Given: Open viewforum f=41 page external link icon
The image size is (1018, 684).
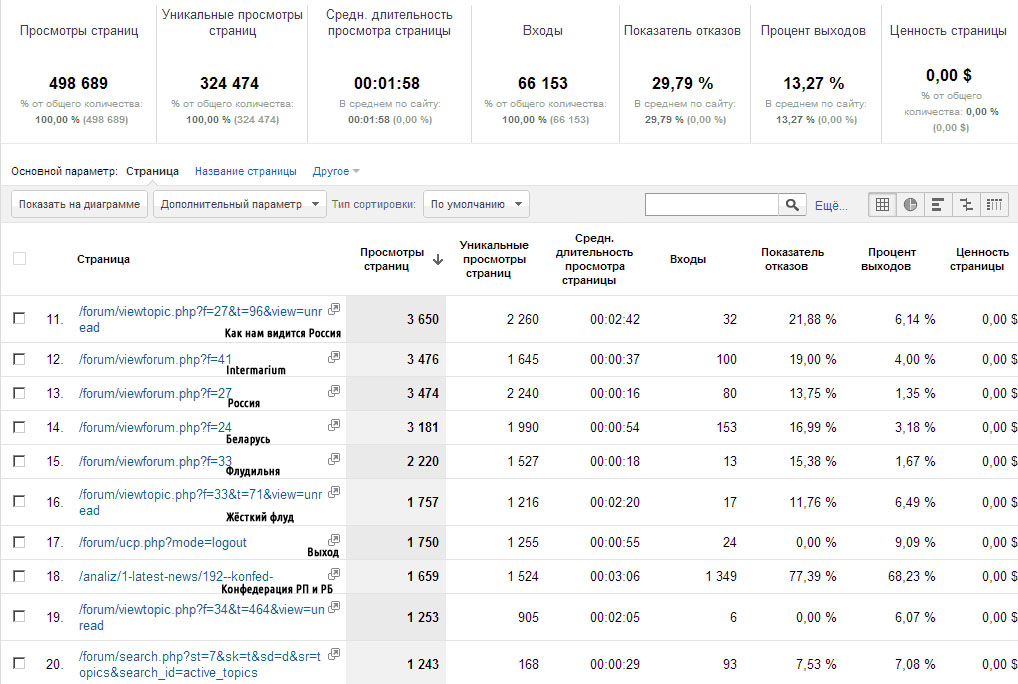Looking at the screenshot, I should click(334, 357).
